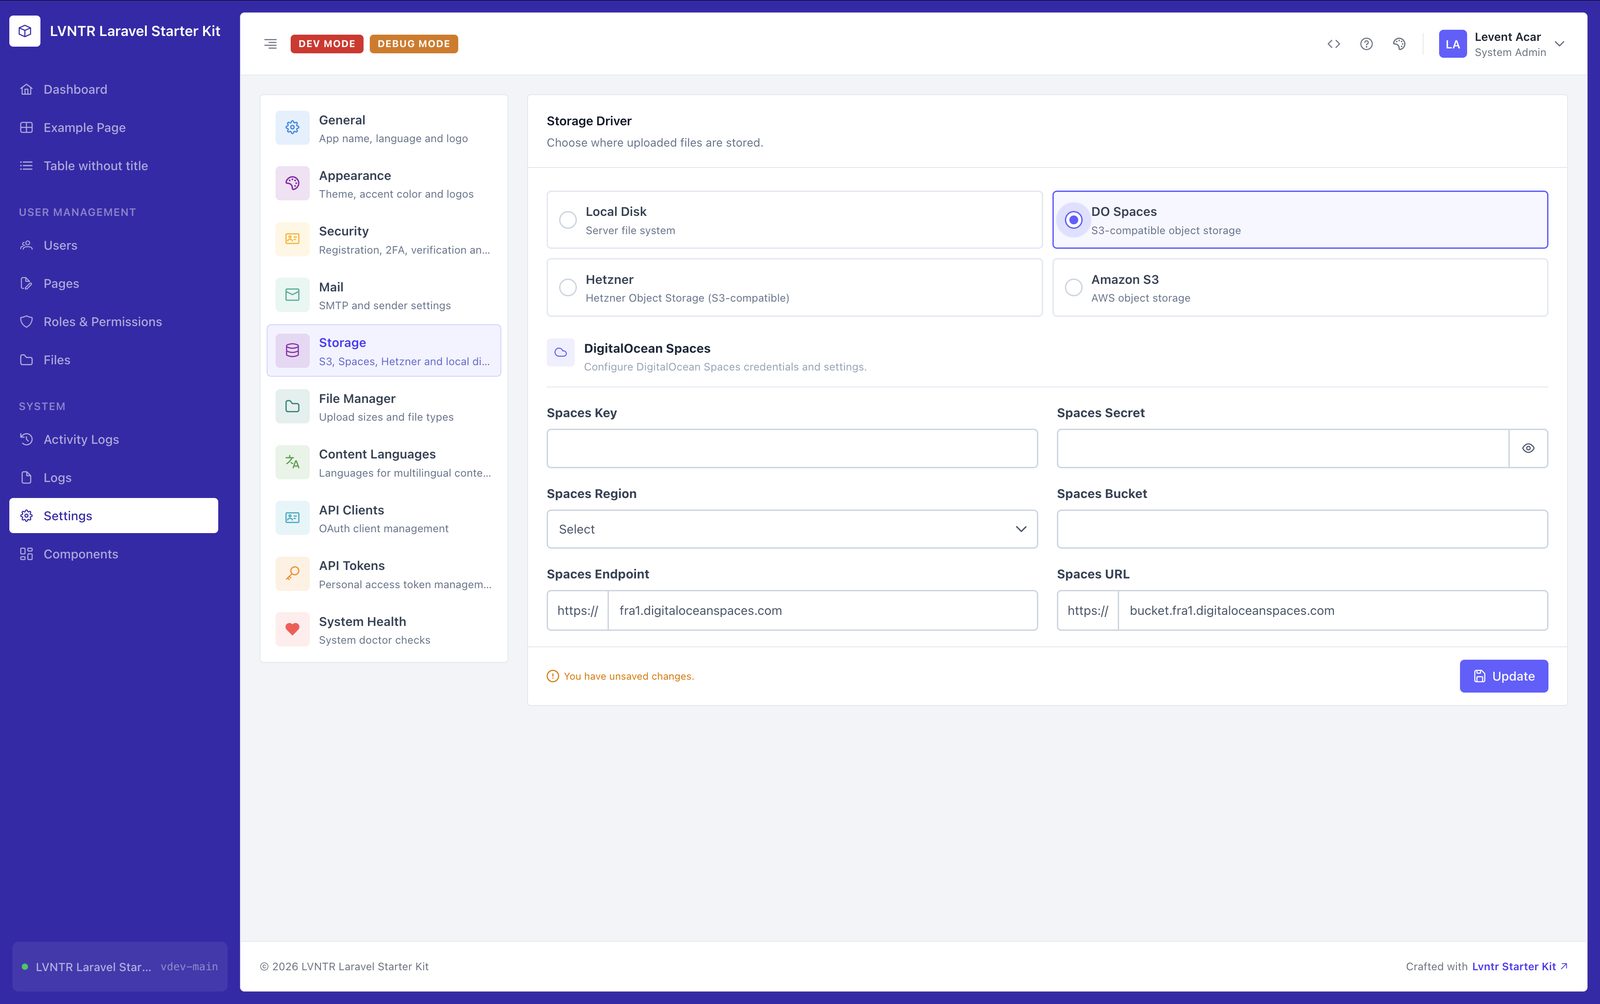
Task: Click the System Health heart icon
Action: point(292,630)
